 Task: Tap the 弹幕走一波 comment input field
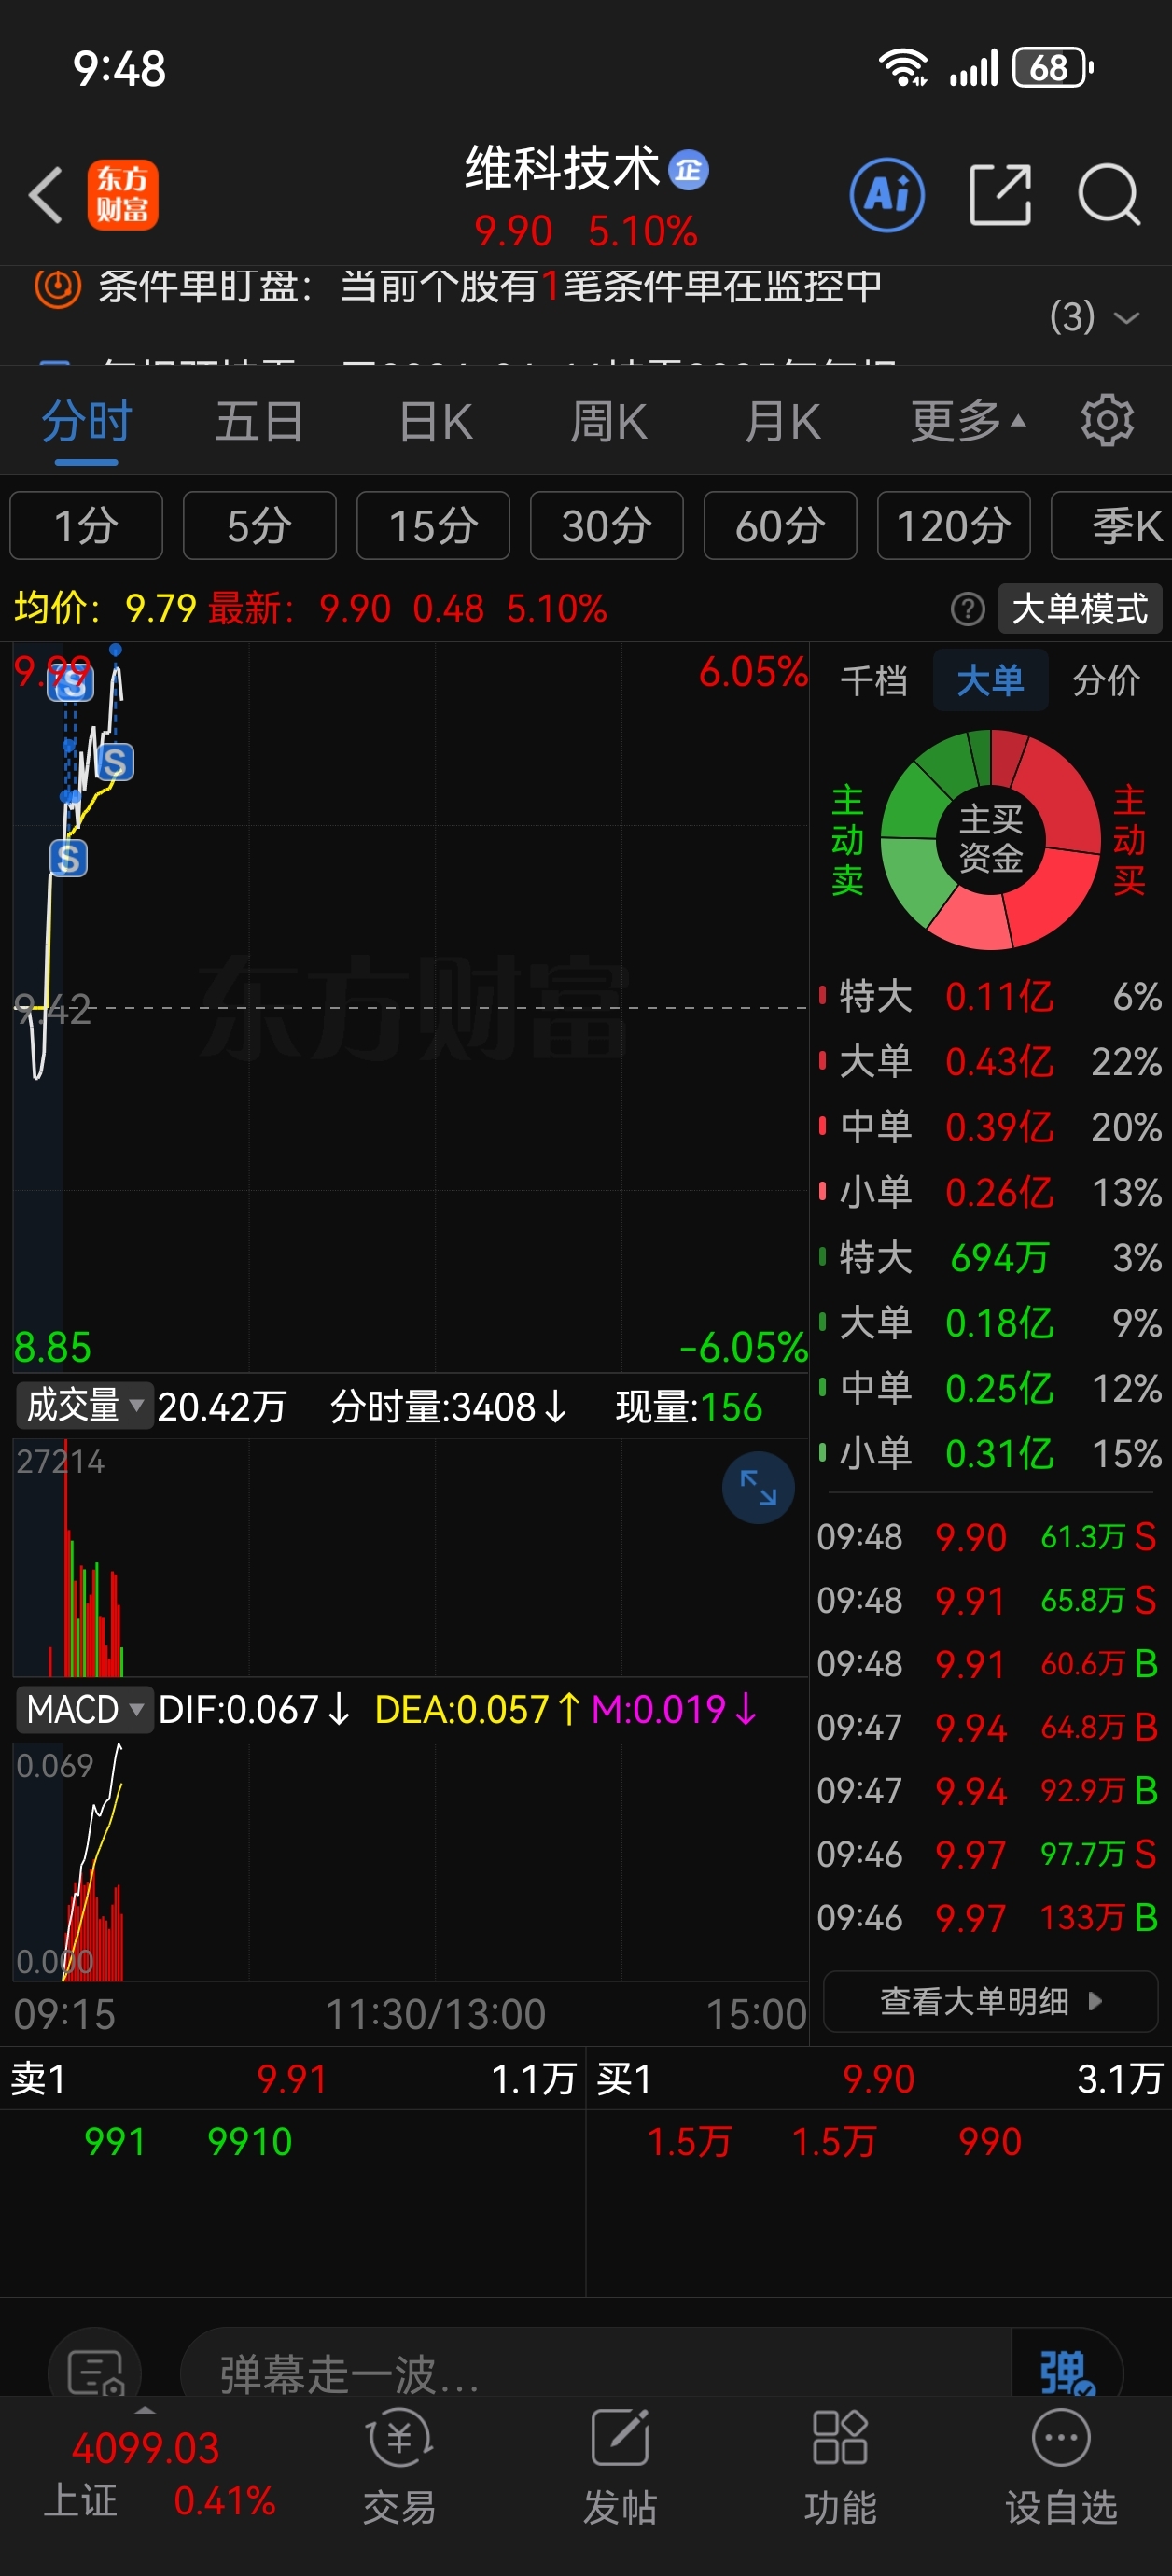pyautogui.click(x=596, y=2370)
